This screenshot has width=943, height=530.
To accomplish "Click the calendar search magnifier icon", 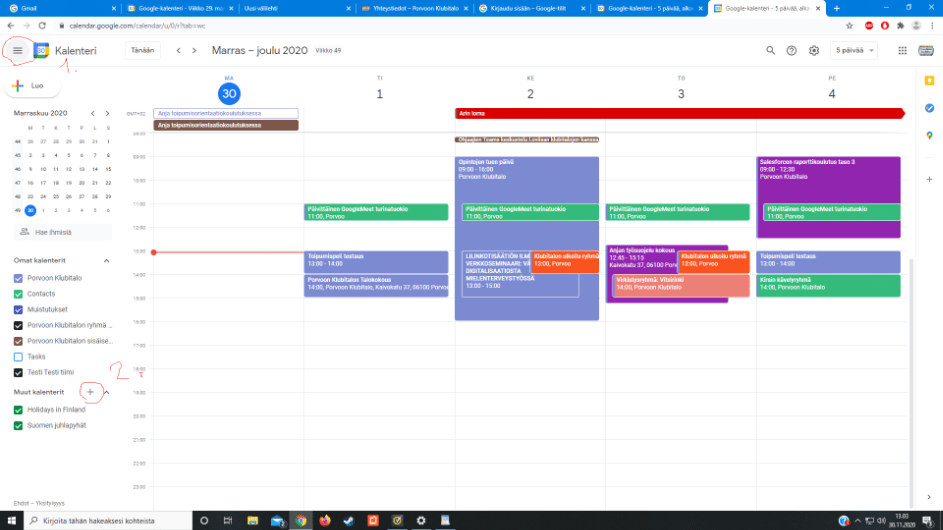I will [770, 50].
